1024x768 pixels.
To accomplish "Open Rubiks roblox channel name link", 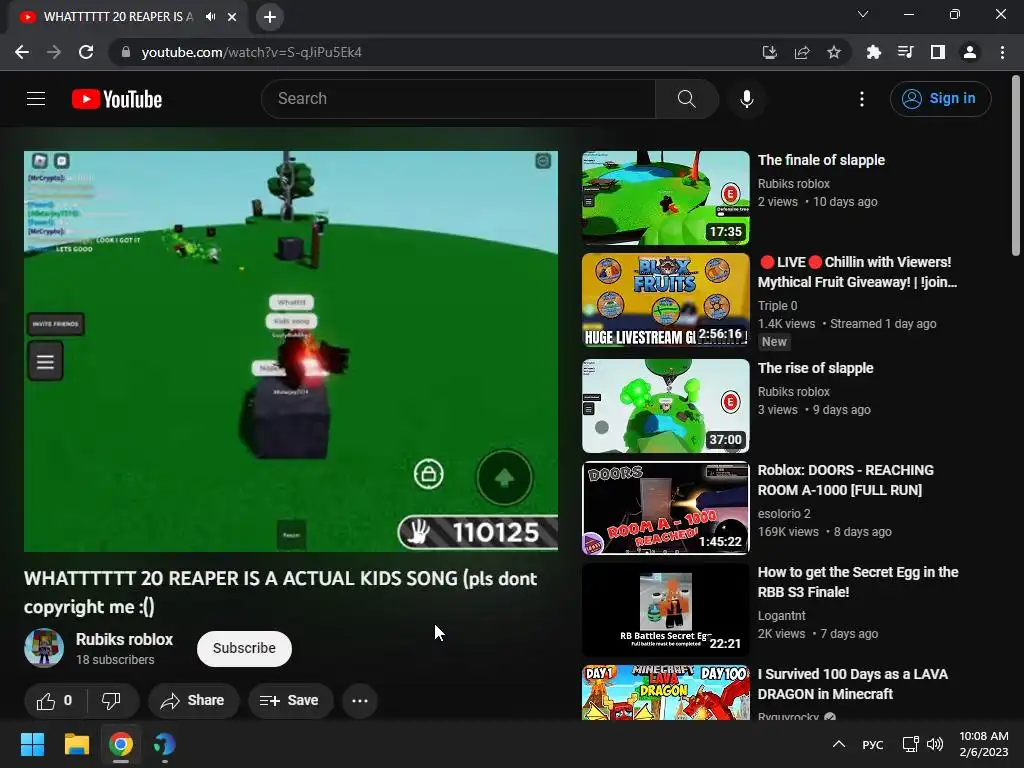I will click(124, 639).
